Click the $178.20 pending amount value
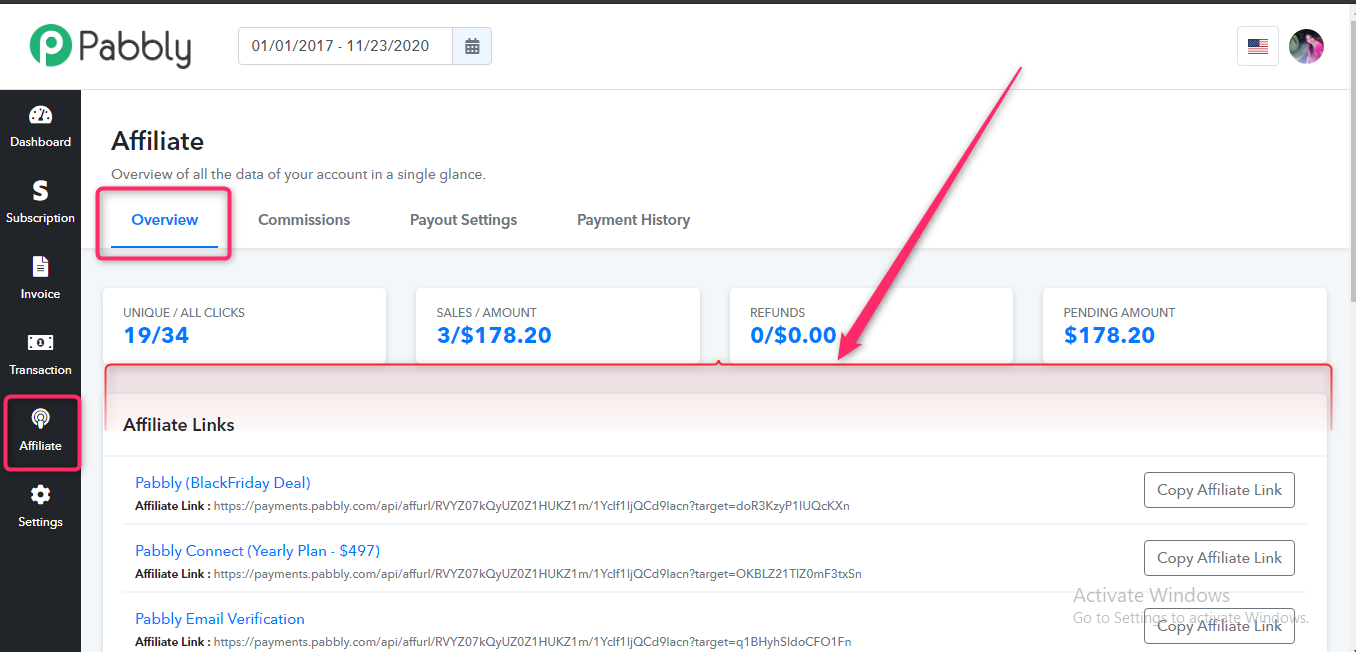Image resolution: width=1356 pixels, height=652 pixels. [1109, 335]
